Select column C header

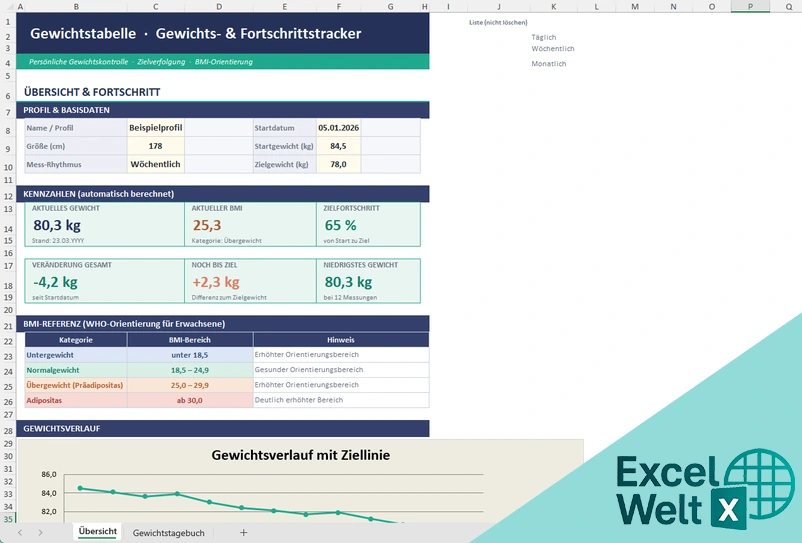tap(155, 6)
